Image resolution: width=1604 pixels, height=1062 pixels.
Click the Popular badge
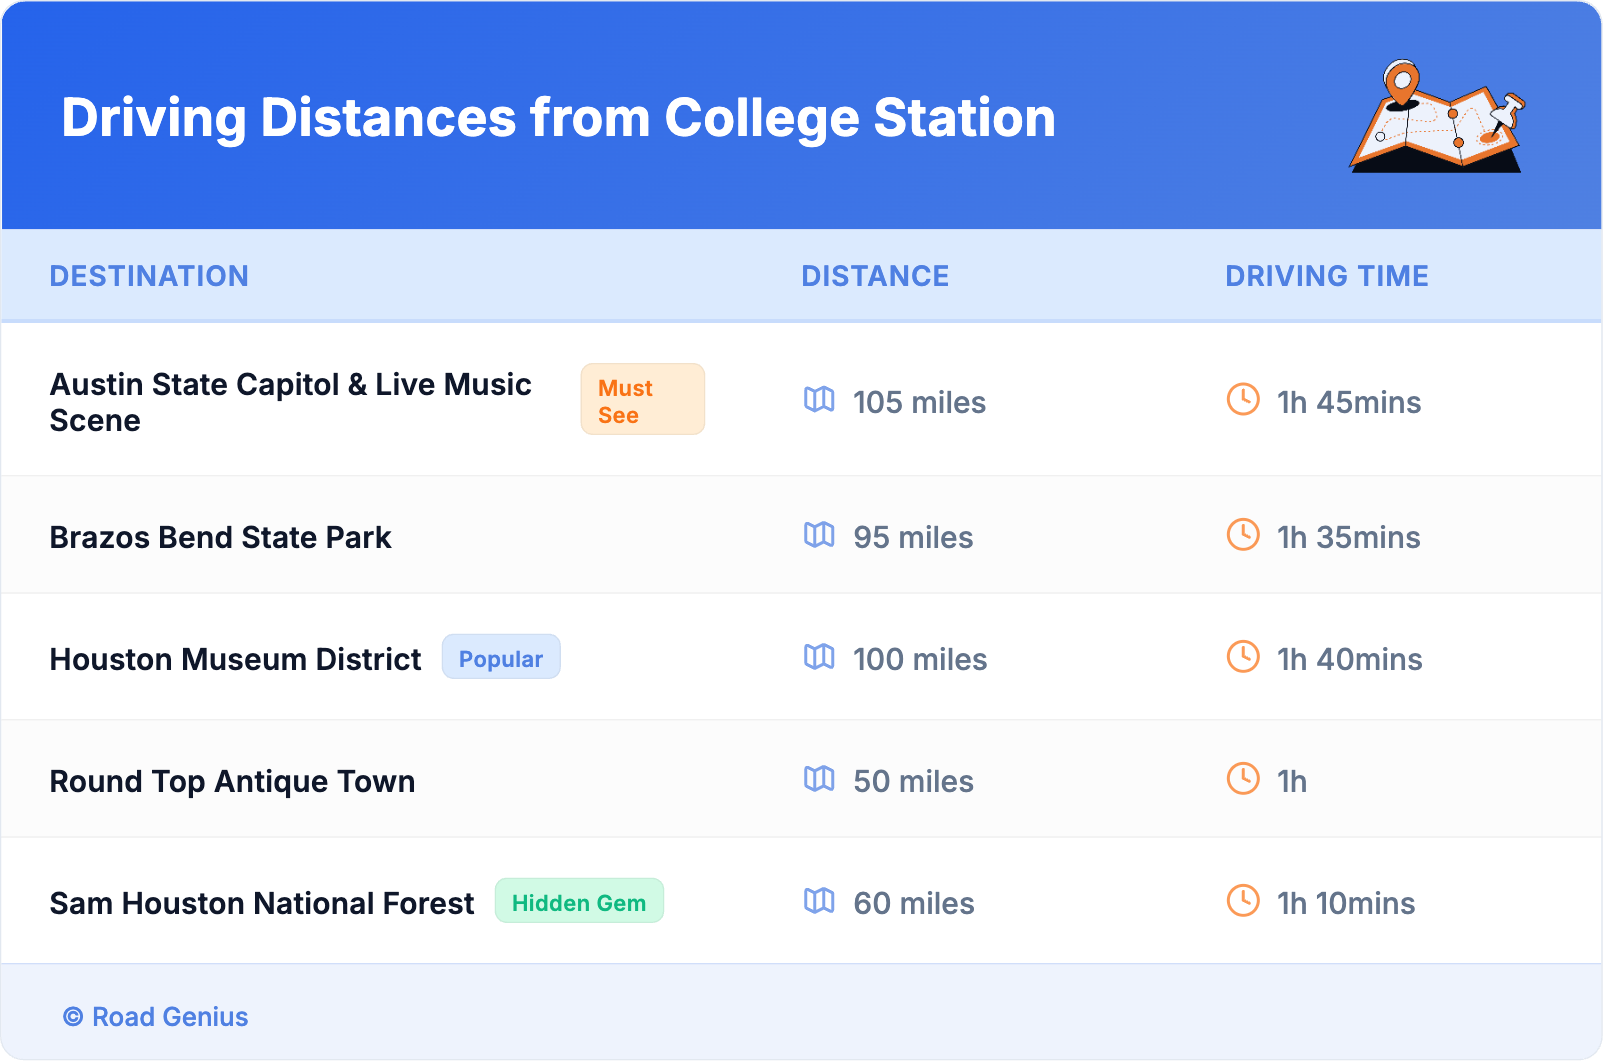point(501,658)
